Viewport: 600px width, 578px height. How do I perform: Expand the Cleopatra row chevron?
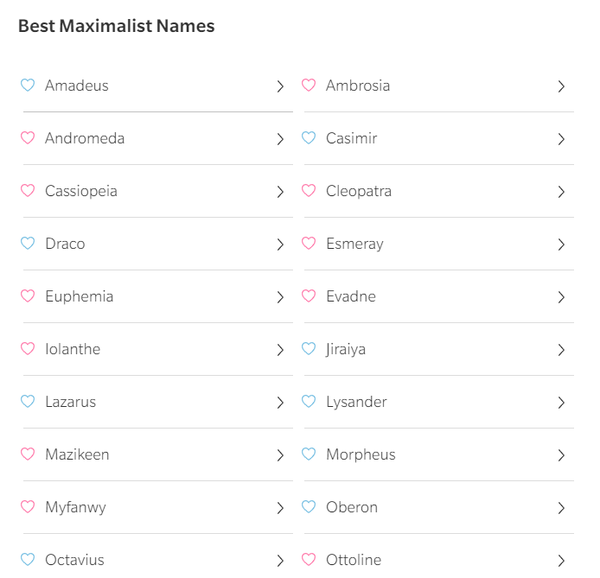[x=561, y=192]
